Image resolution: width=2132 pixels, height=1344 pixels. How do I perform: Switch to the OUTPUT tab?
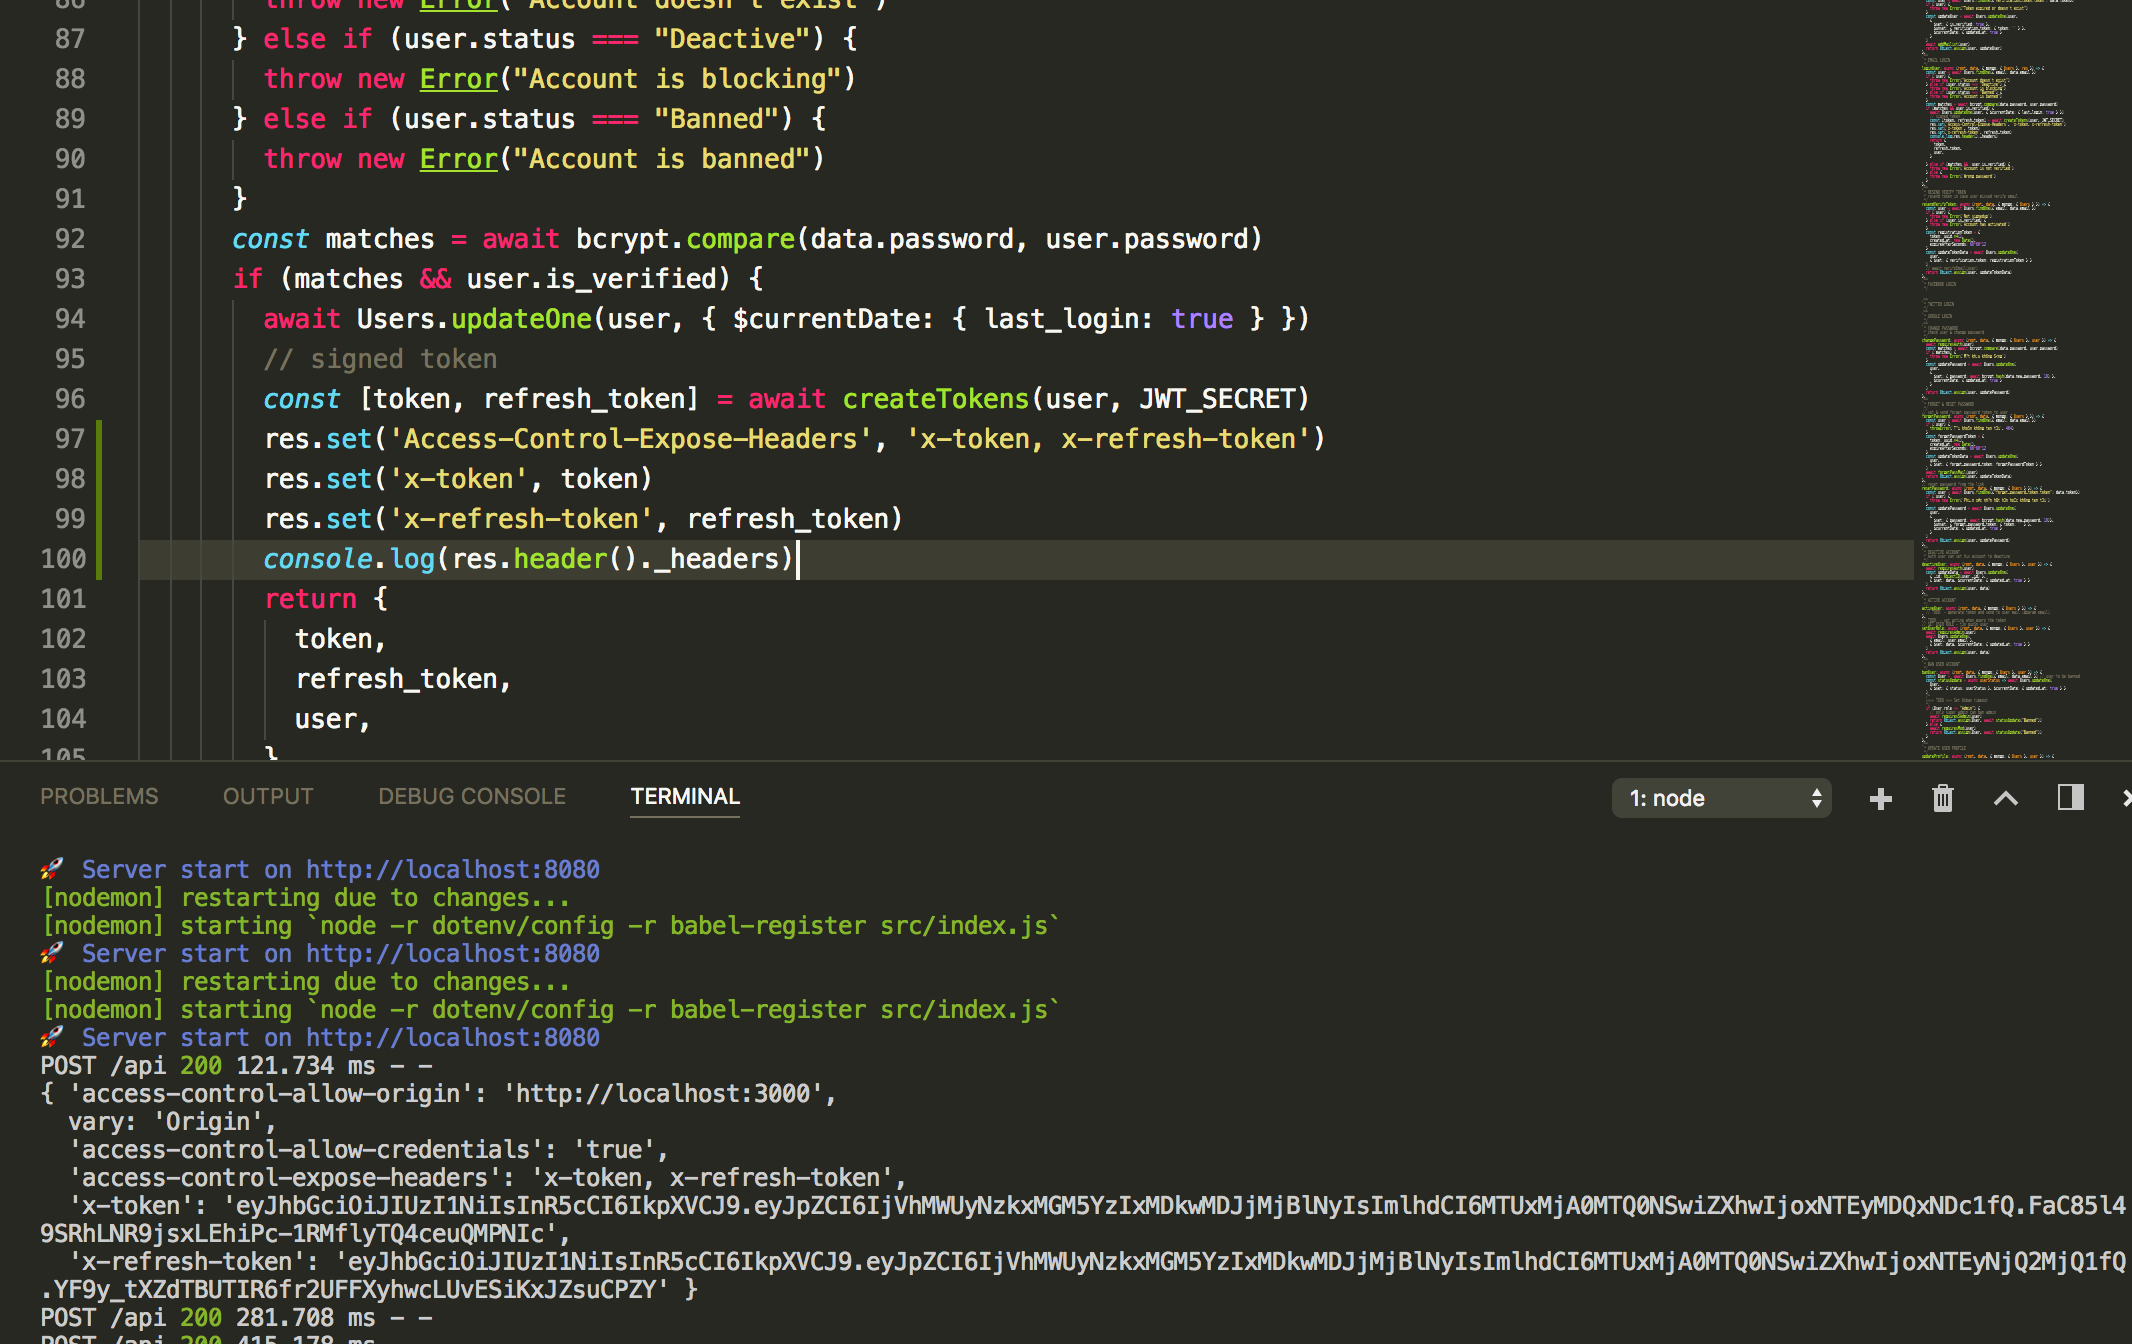(x=268, y=797)
